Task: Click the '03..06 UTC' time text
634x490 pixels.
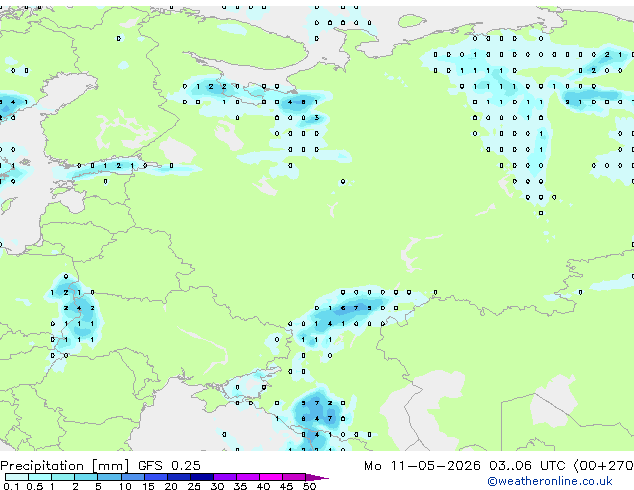Action: click(527, 466)
